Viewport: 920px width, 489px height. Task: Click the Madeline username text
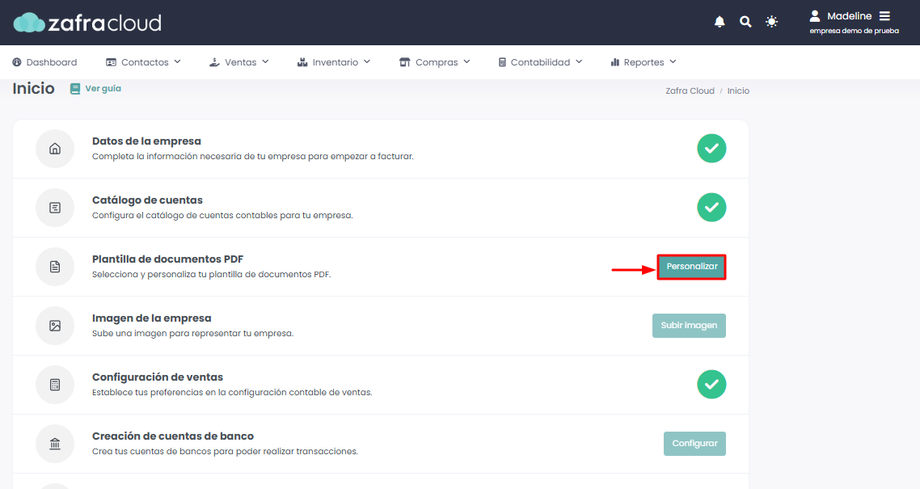[849, 16]
